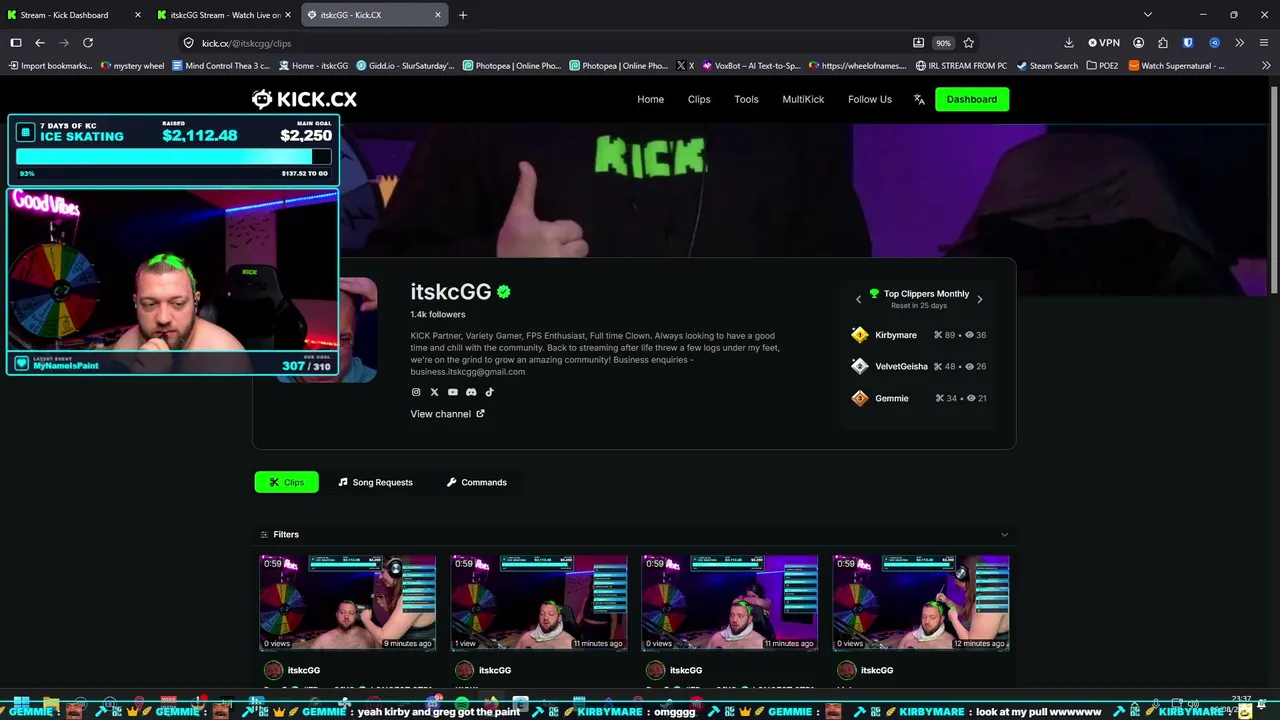Close the itskcGG - Kick.CX tab

[437, 15]
